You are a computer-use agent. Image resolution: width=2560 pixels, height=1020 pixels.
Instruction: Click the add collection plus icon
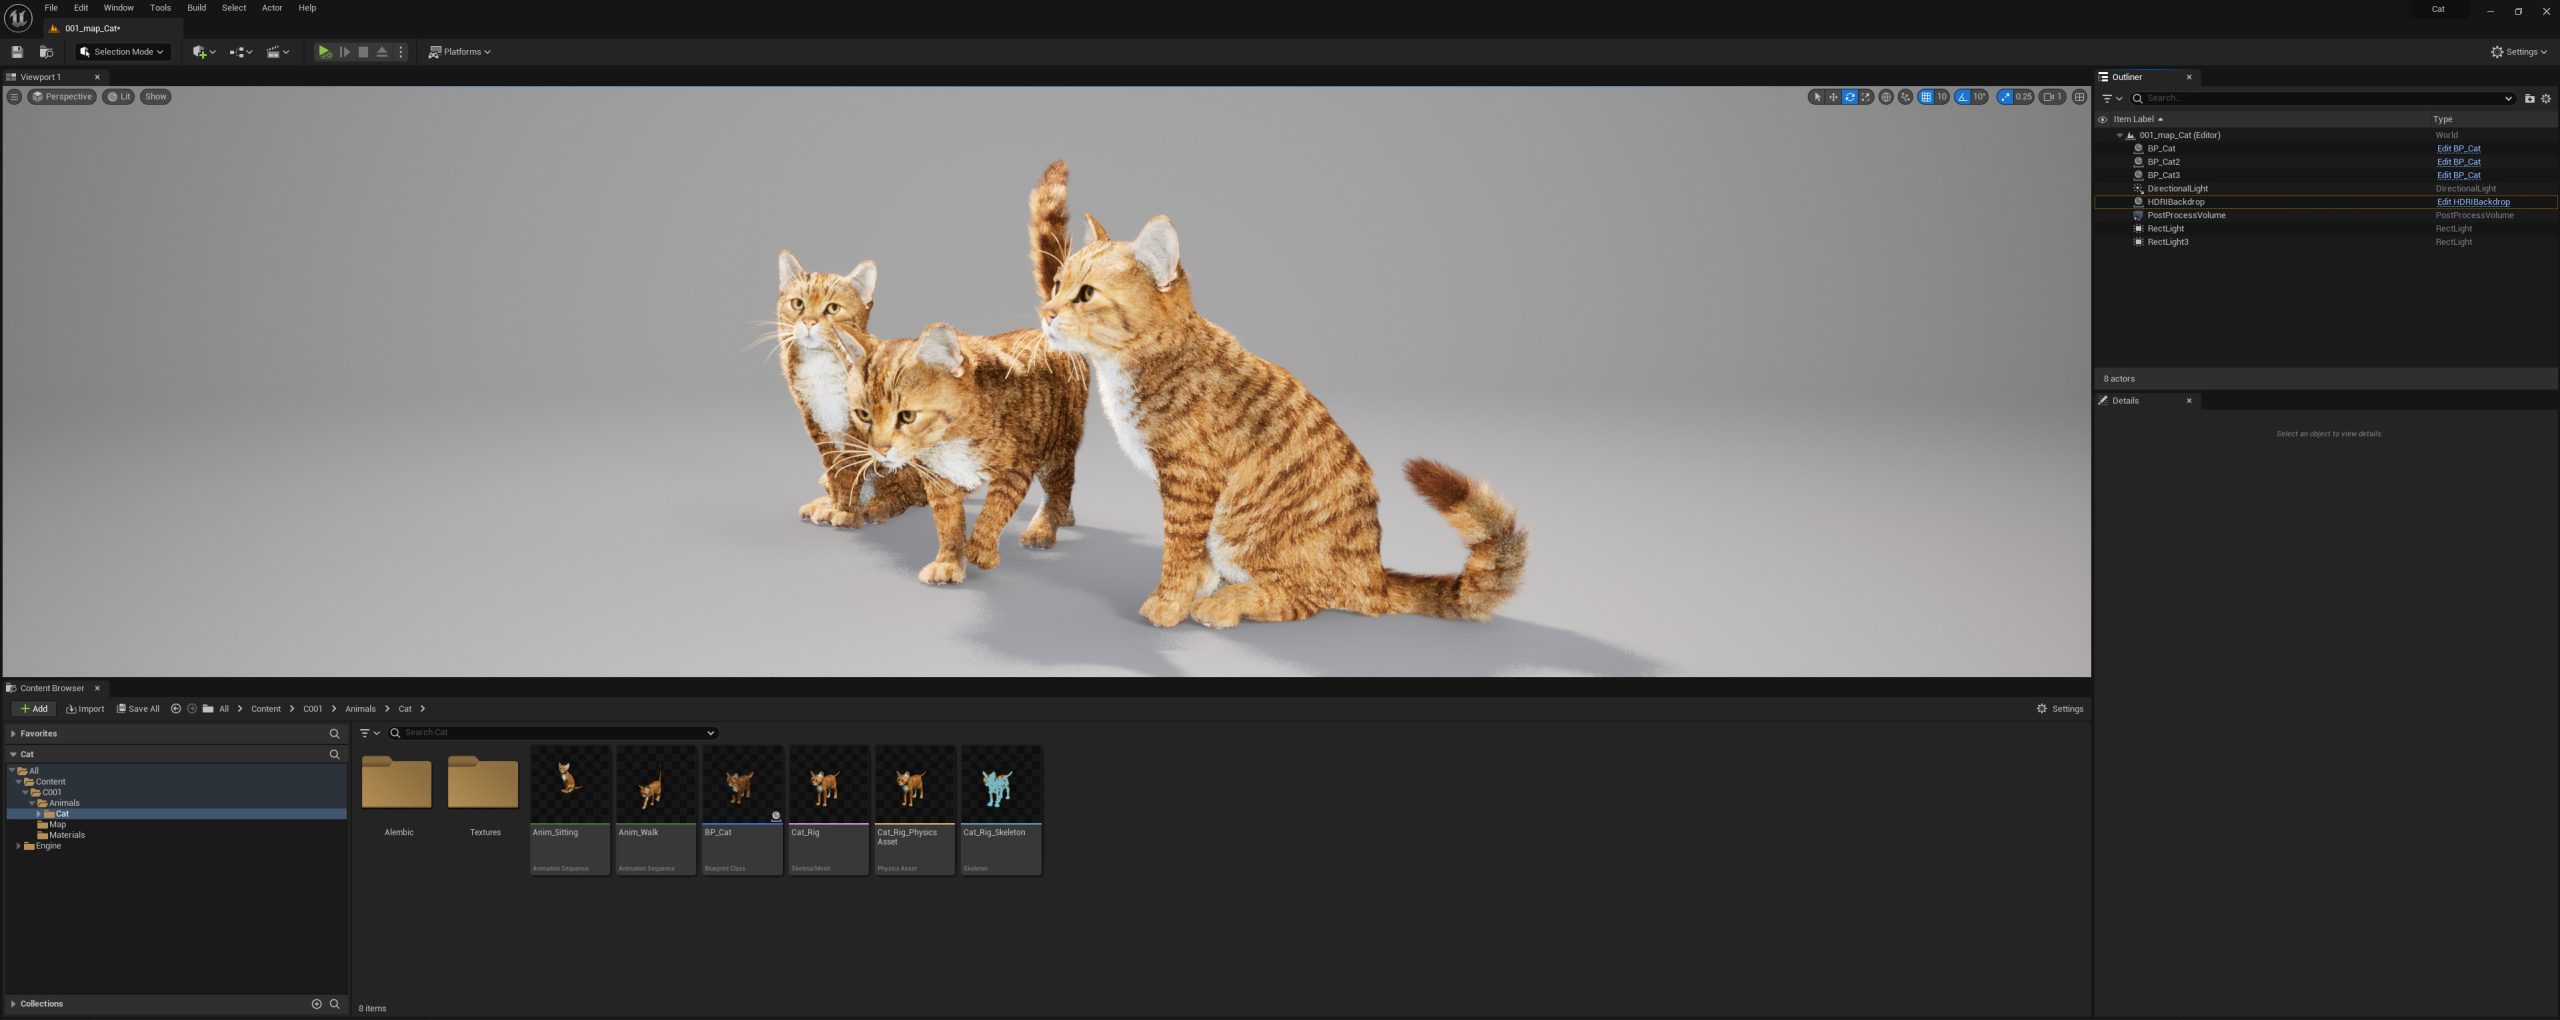coord(317,1004)
